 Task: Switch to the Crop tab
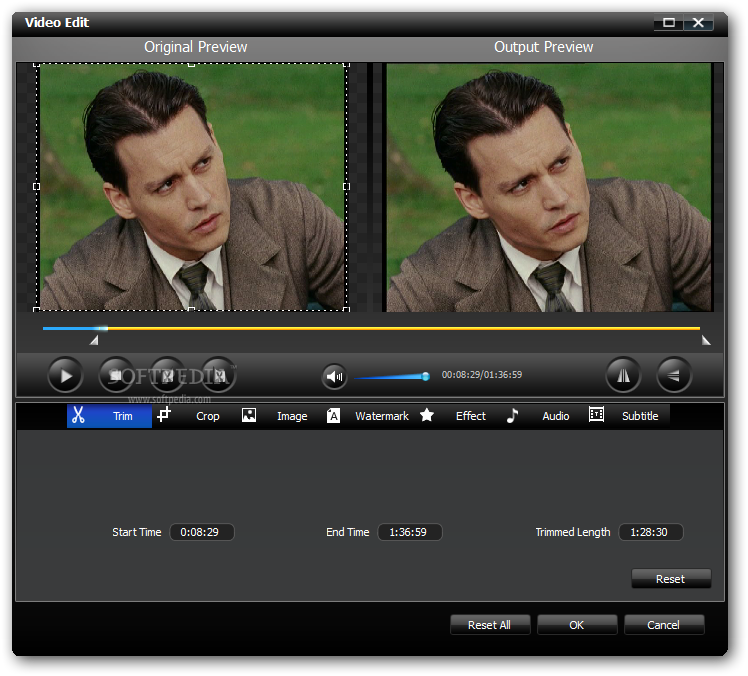(195, 416)
